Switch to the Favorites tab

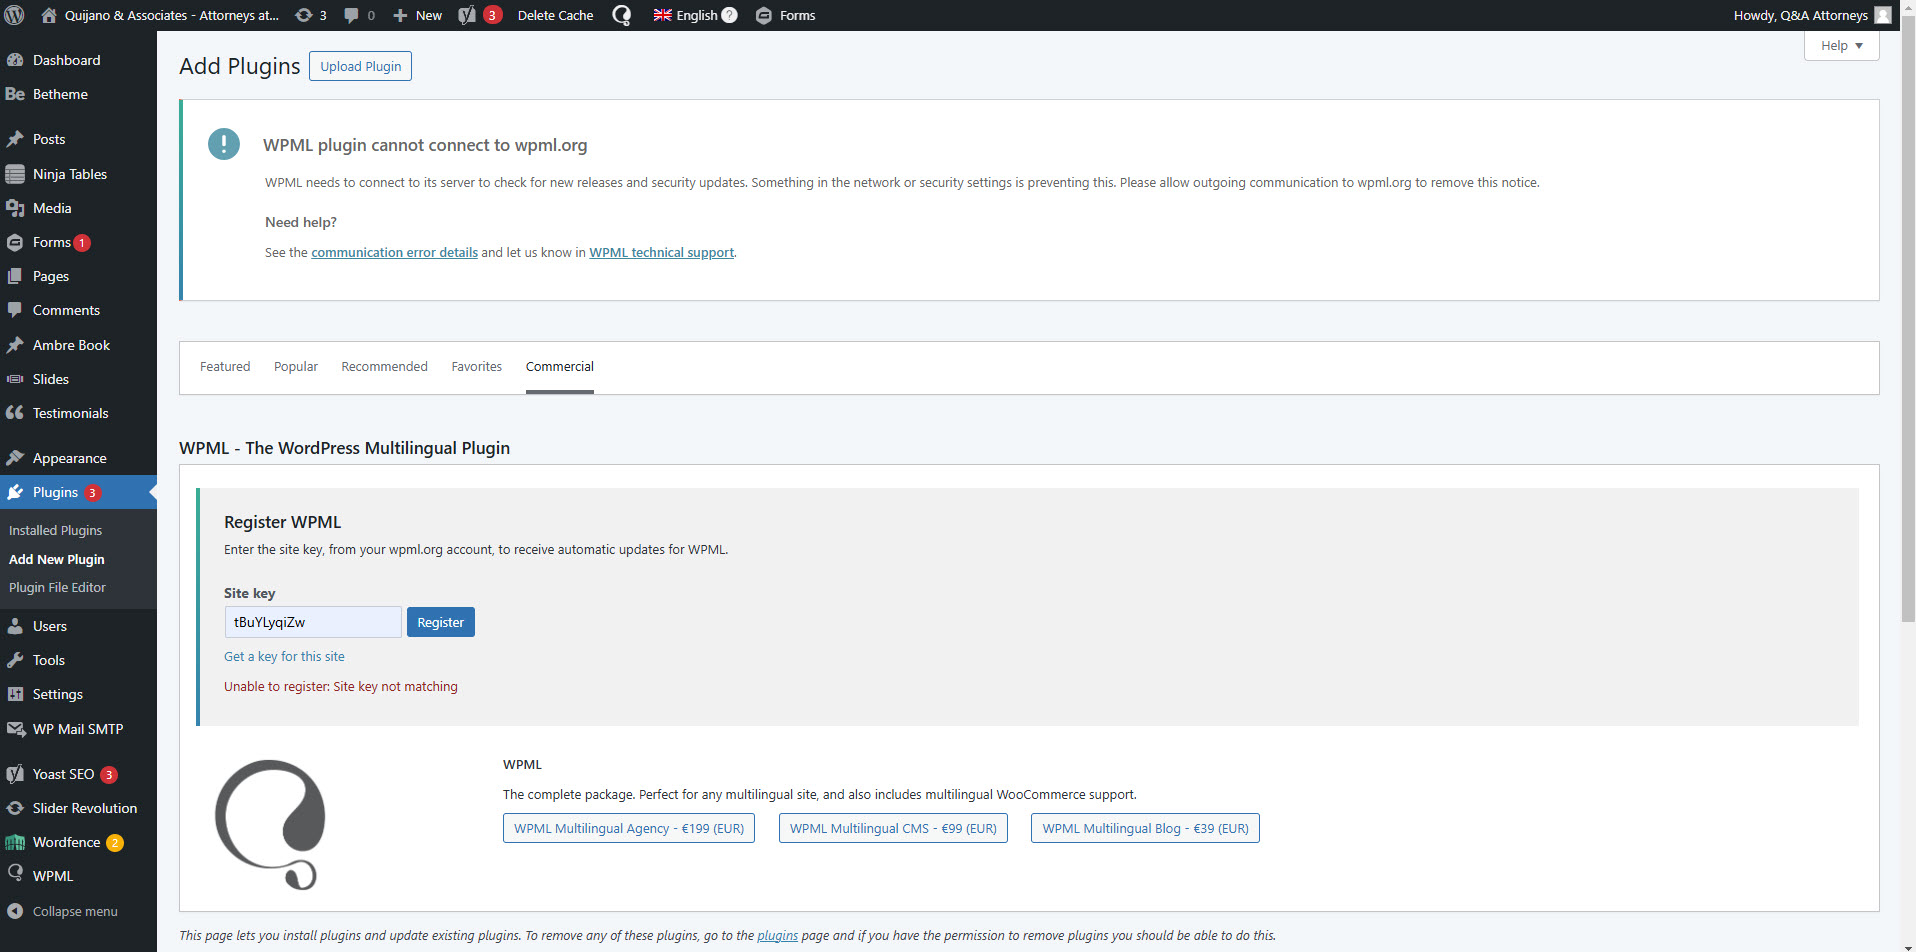[x=477, y=367]
